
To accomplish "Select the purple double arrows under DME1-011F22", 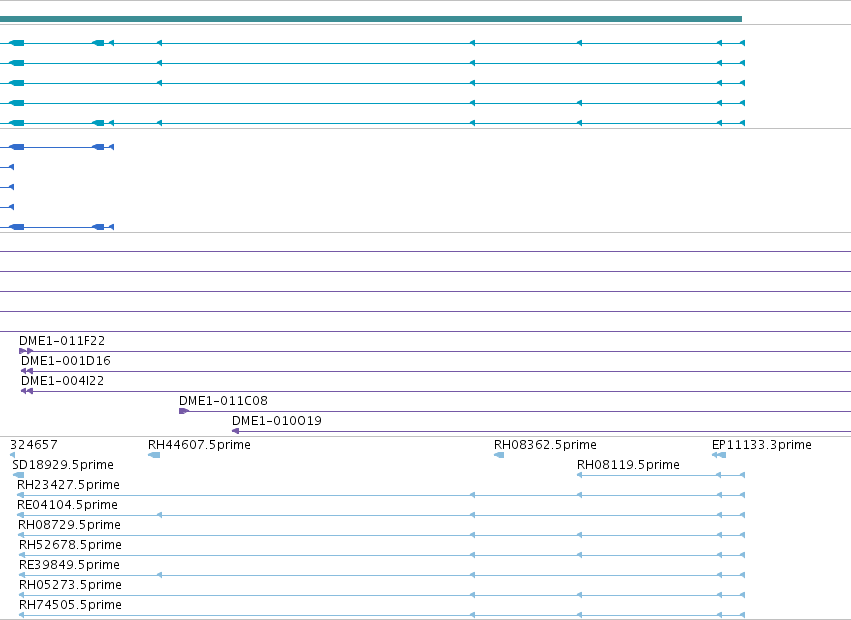I will click(26, 351).
